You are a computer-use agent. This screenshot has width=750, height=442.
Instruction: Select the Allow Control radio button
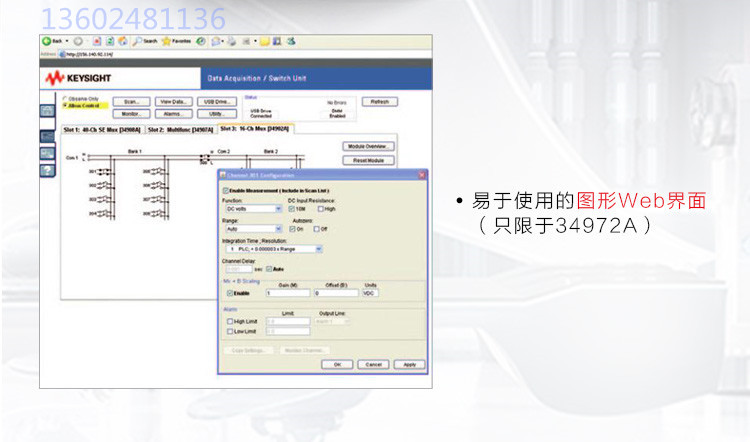tap(65, 105)
